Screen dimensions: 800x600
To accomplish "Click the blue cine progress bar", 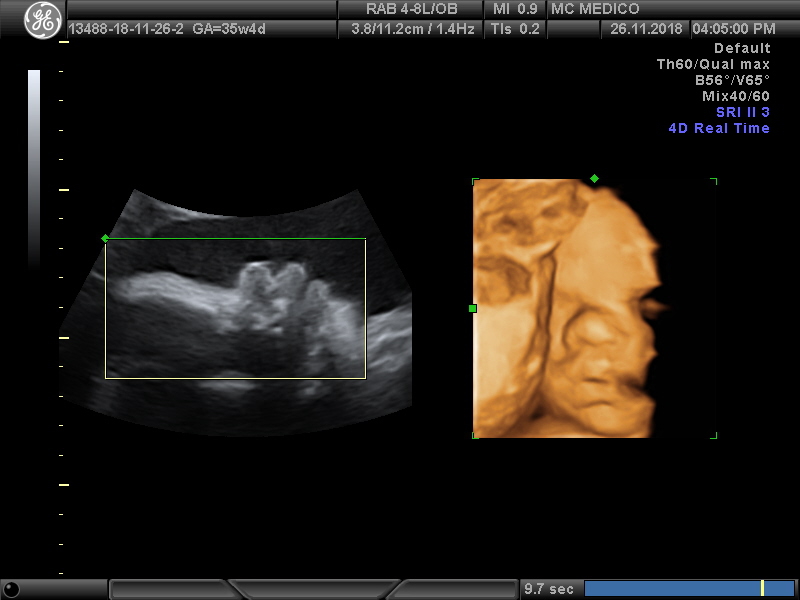I will pos(689,588).
